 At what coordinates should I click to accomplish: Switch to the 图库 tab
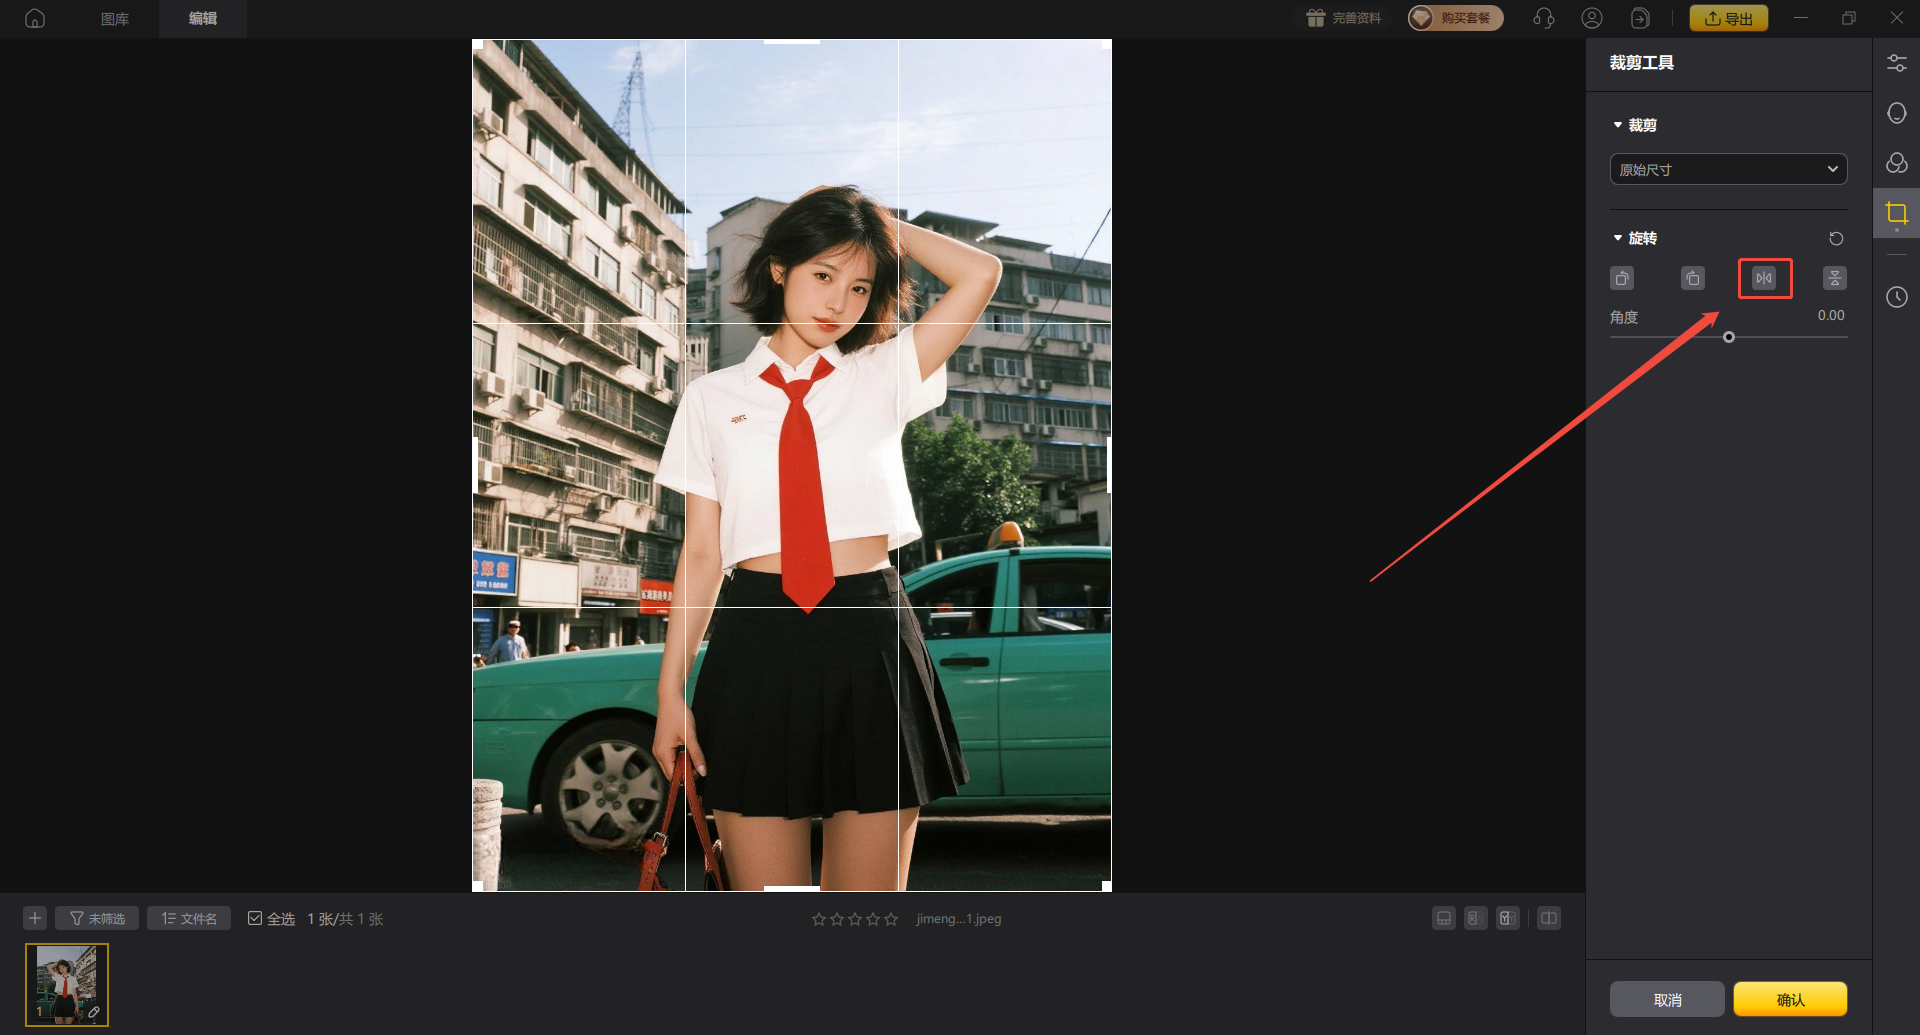tap(115, 19)
